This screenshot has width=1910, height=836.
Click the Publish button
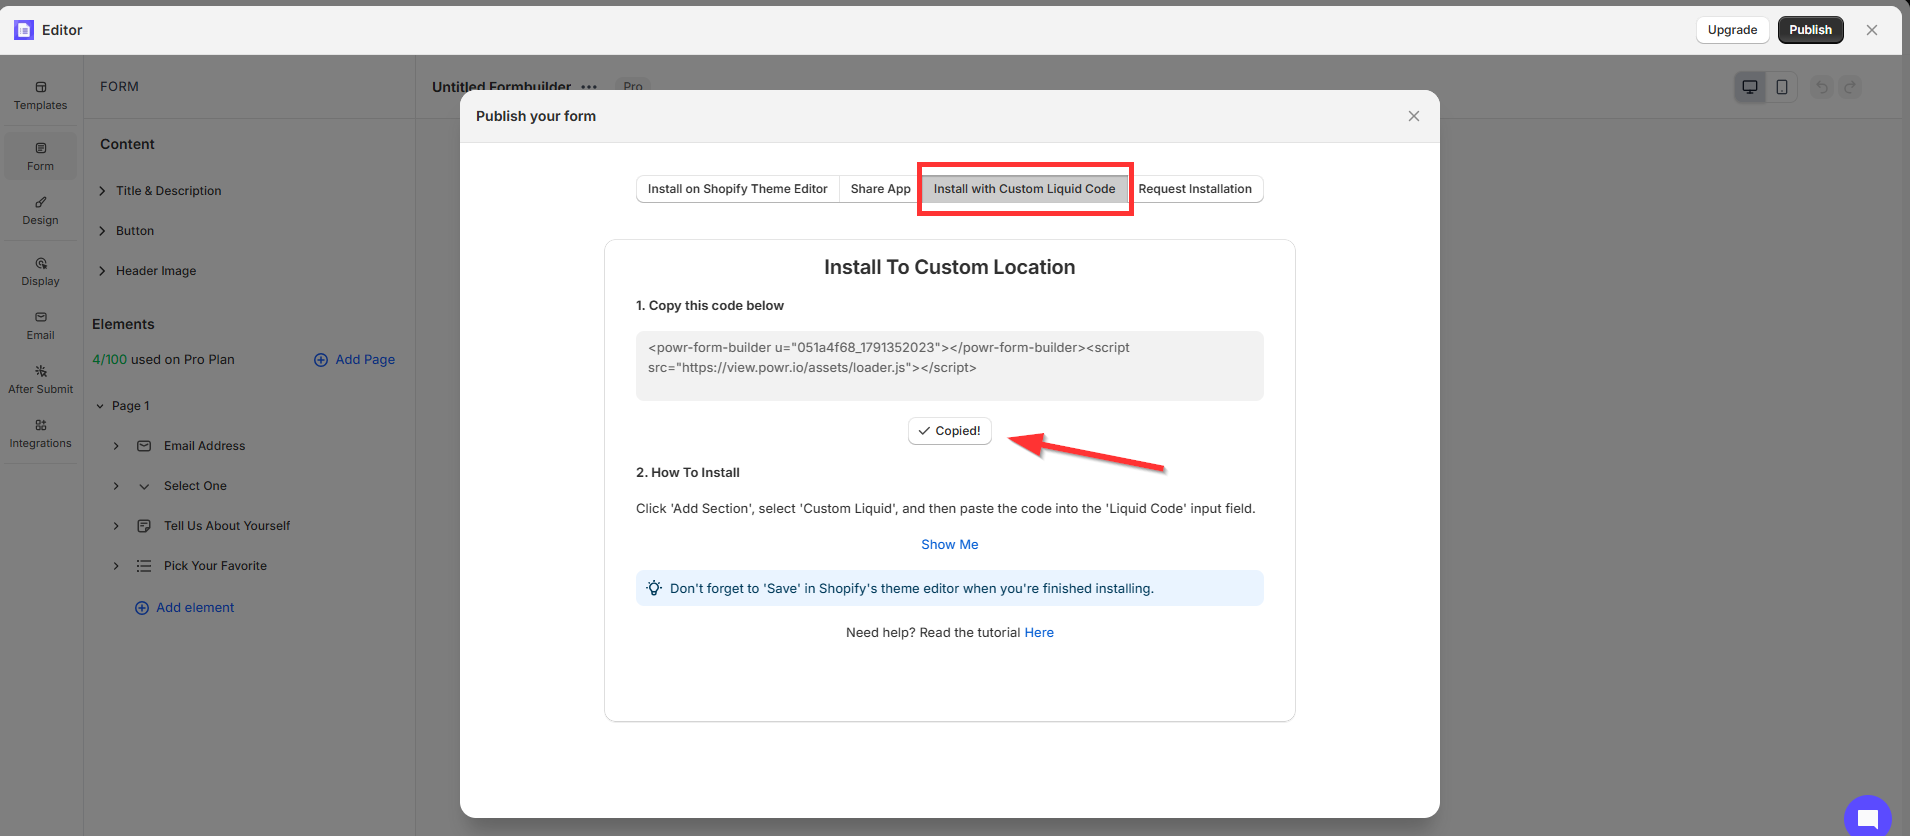point(1810,30)
